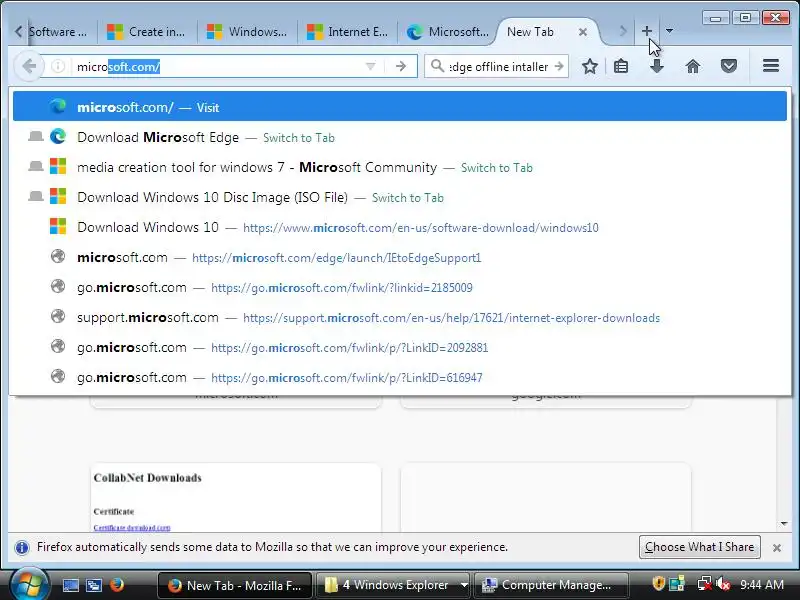Go to the Home page icon
Viewport: 800px width, 600px height.
point(693,66)
